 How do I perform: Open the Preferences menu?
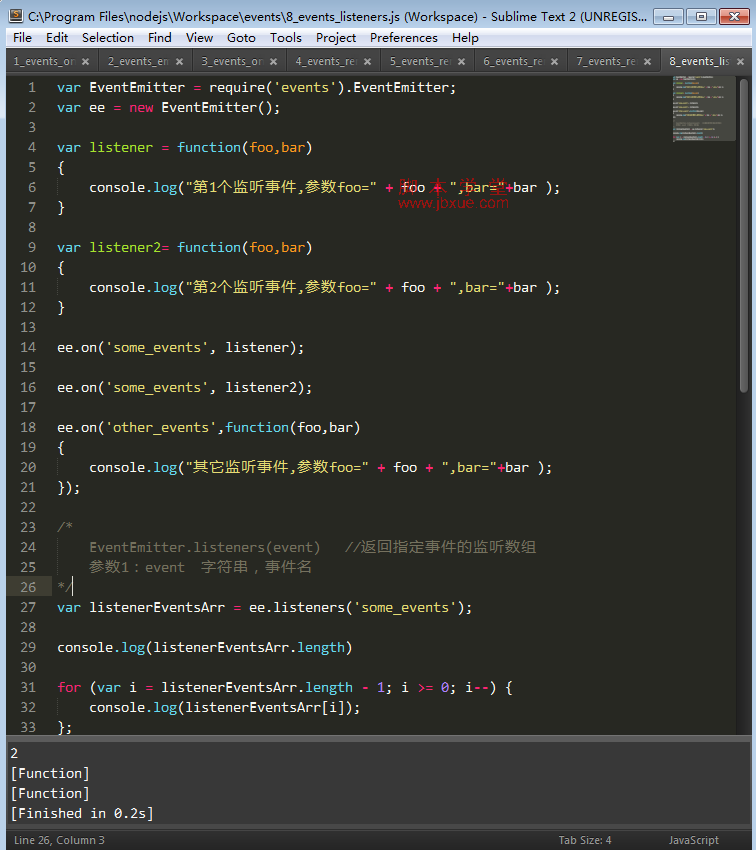pyautogui.click(x=404, y=38)
